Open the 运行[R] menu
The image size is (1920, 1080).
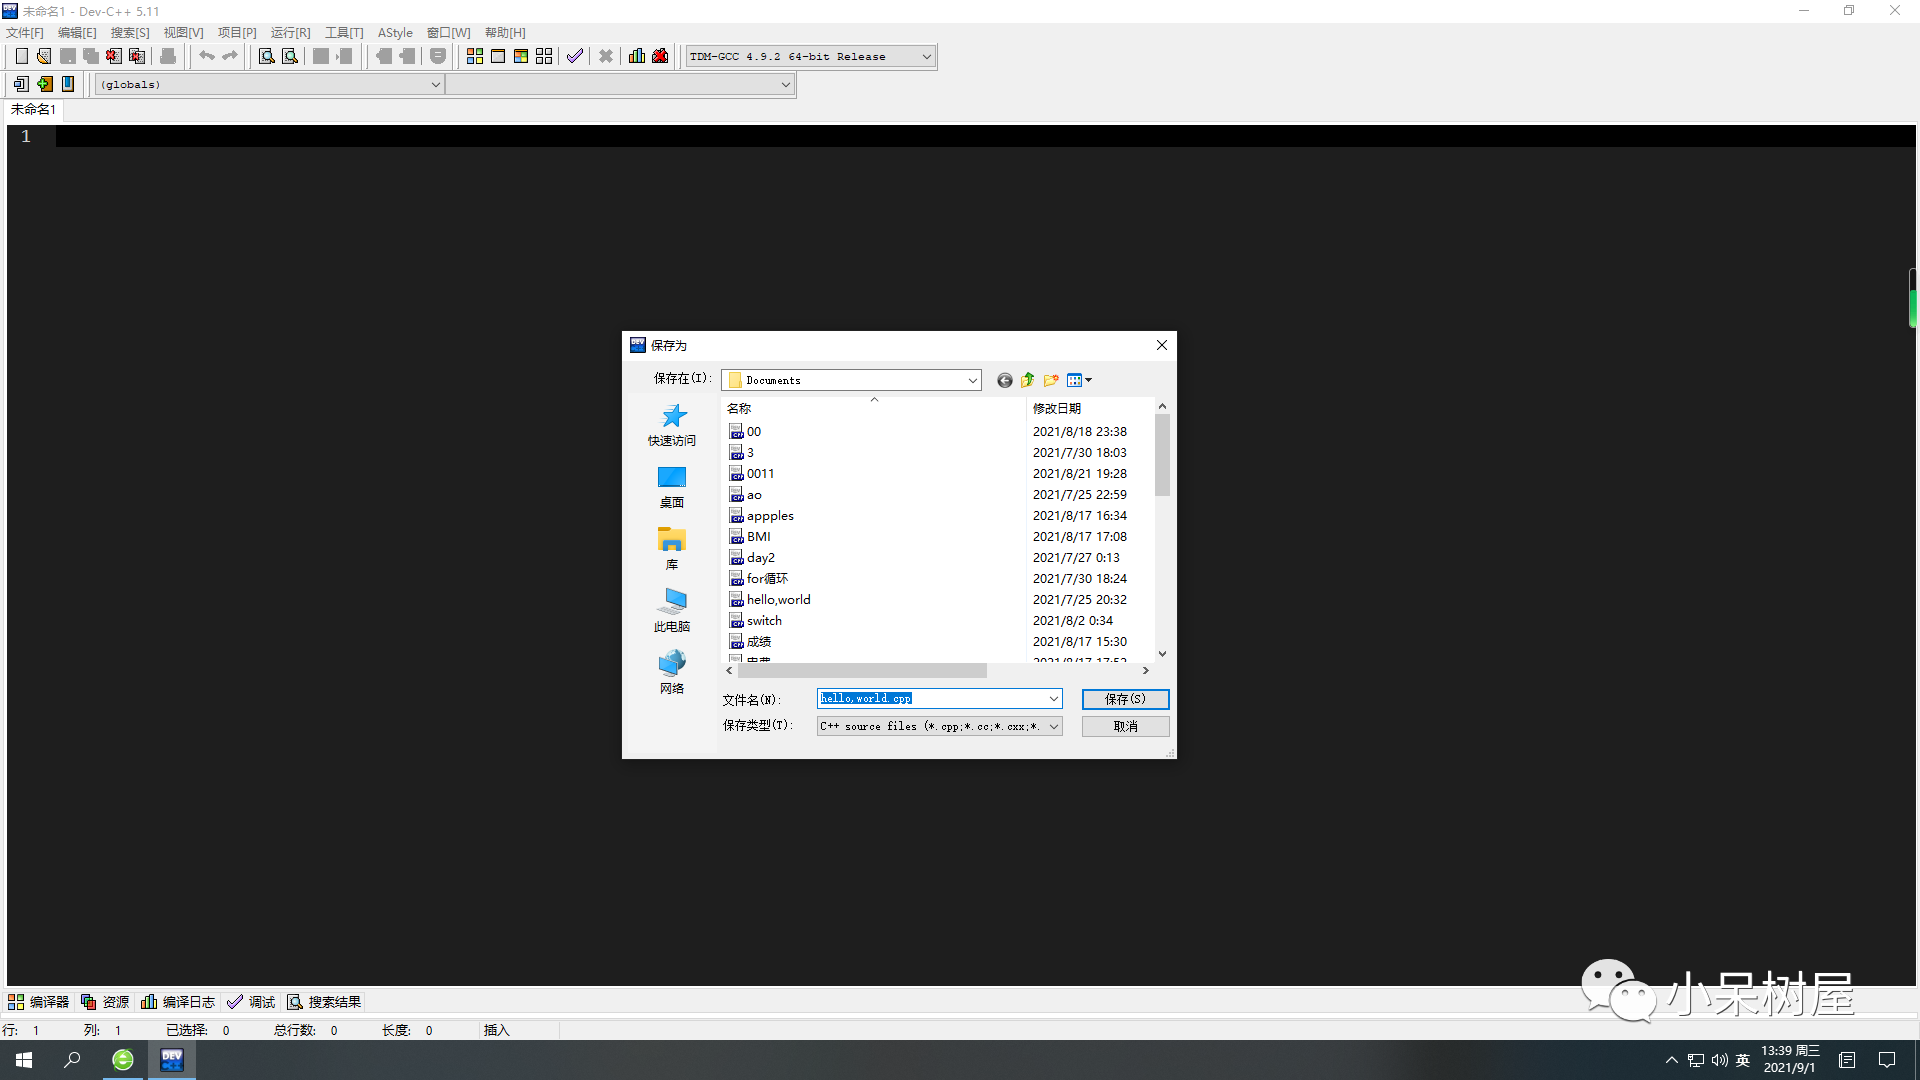(290, 33)
